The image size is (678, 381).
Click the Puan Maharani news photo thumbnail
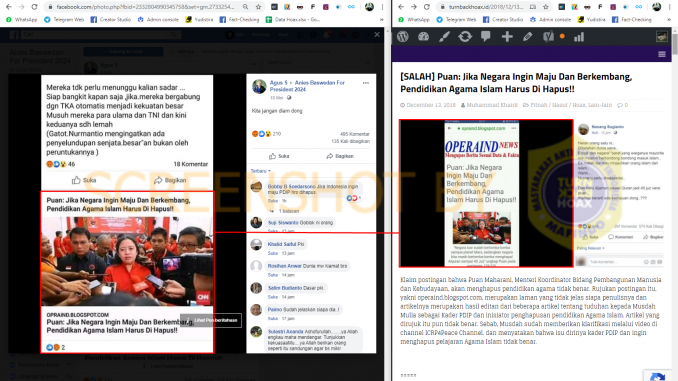(127, 261)
